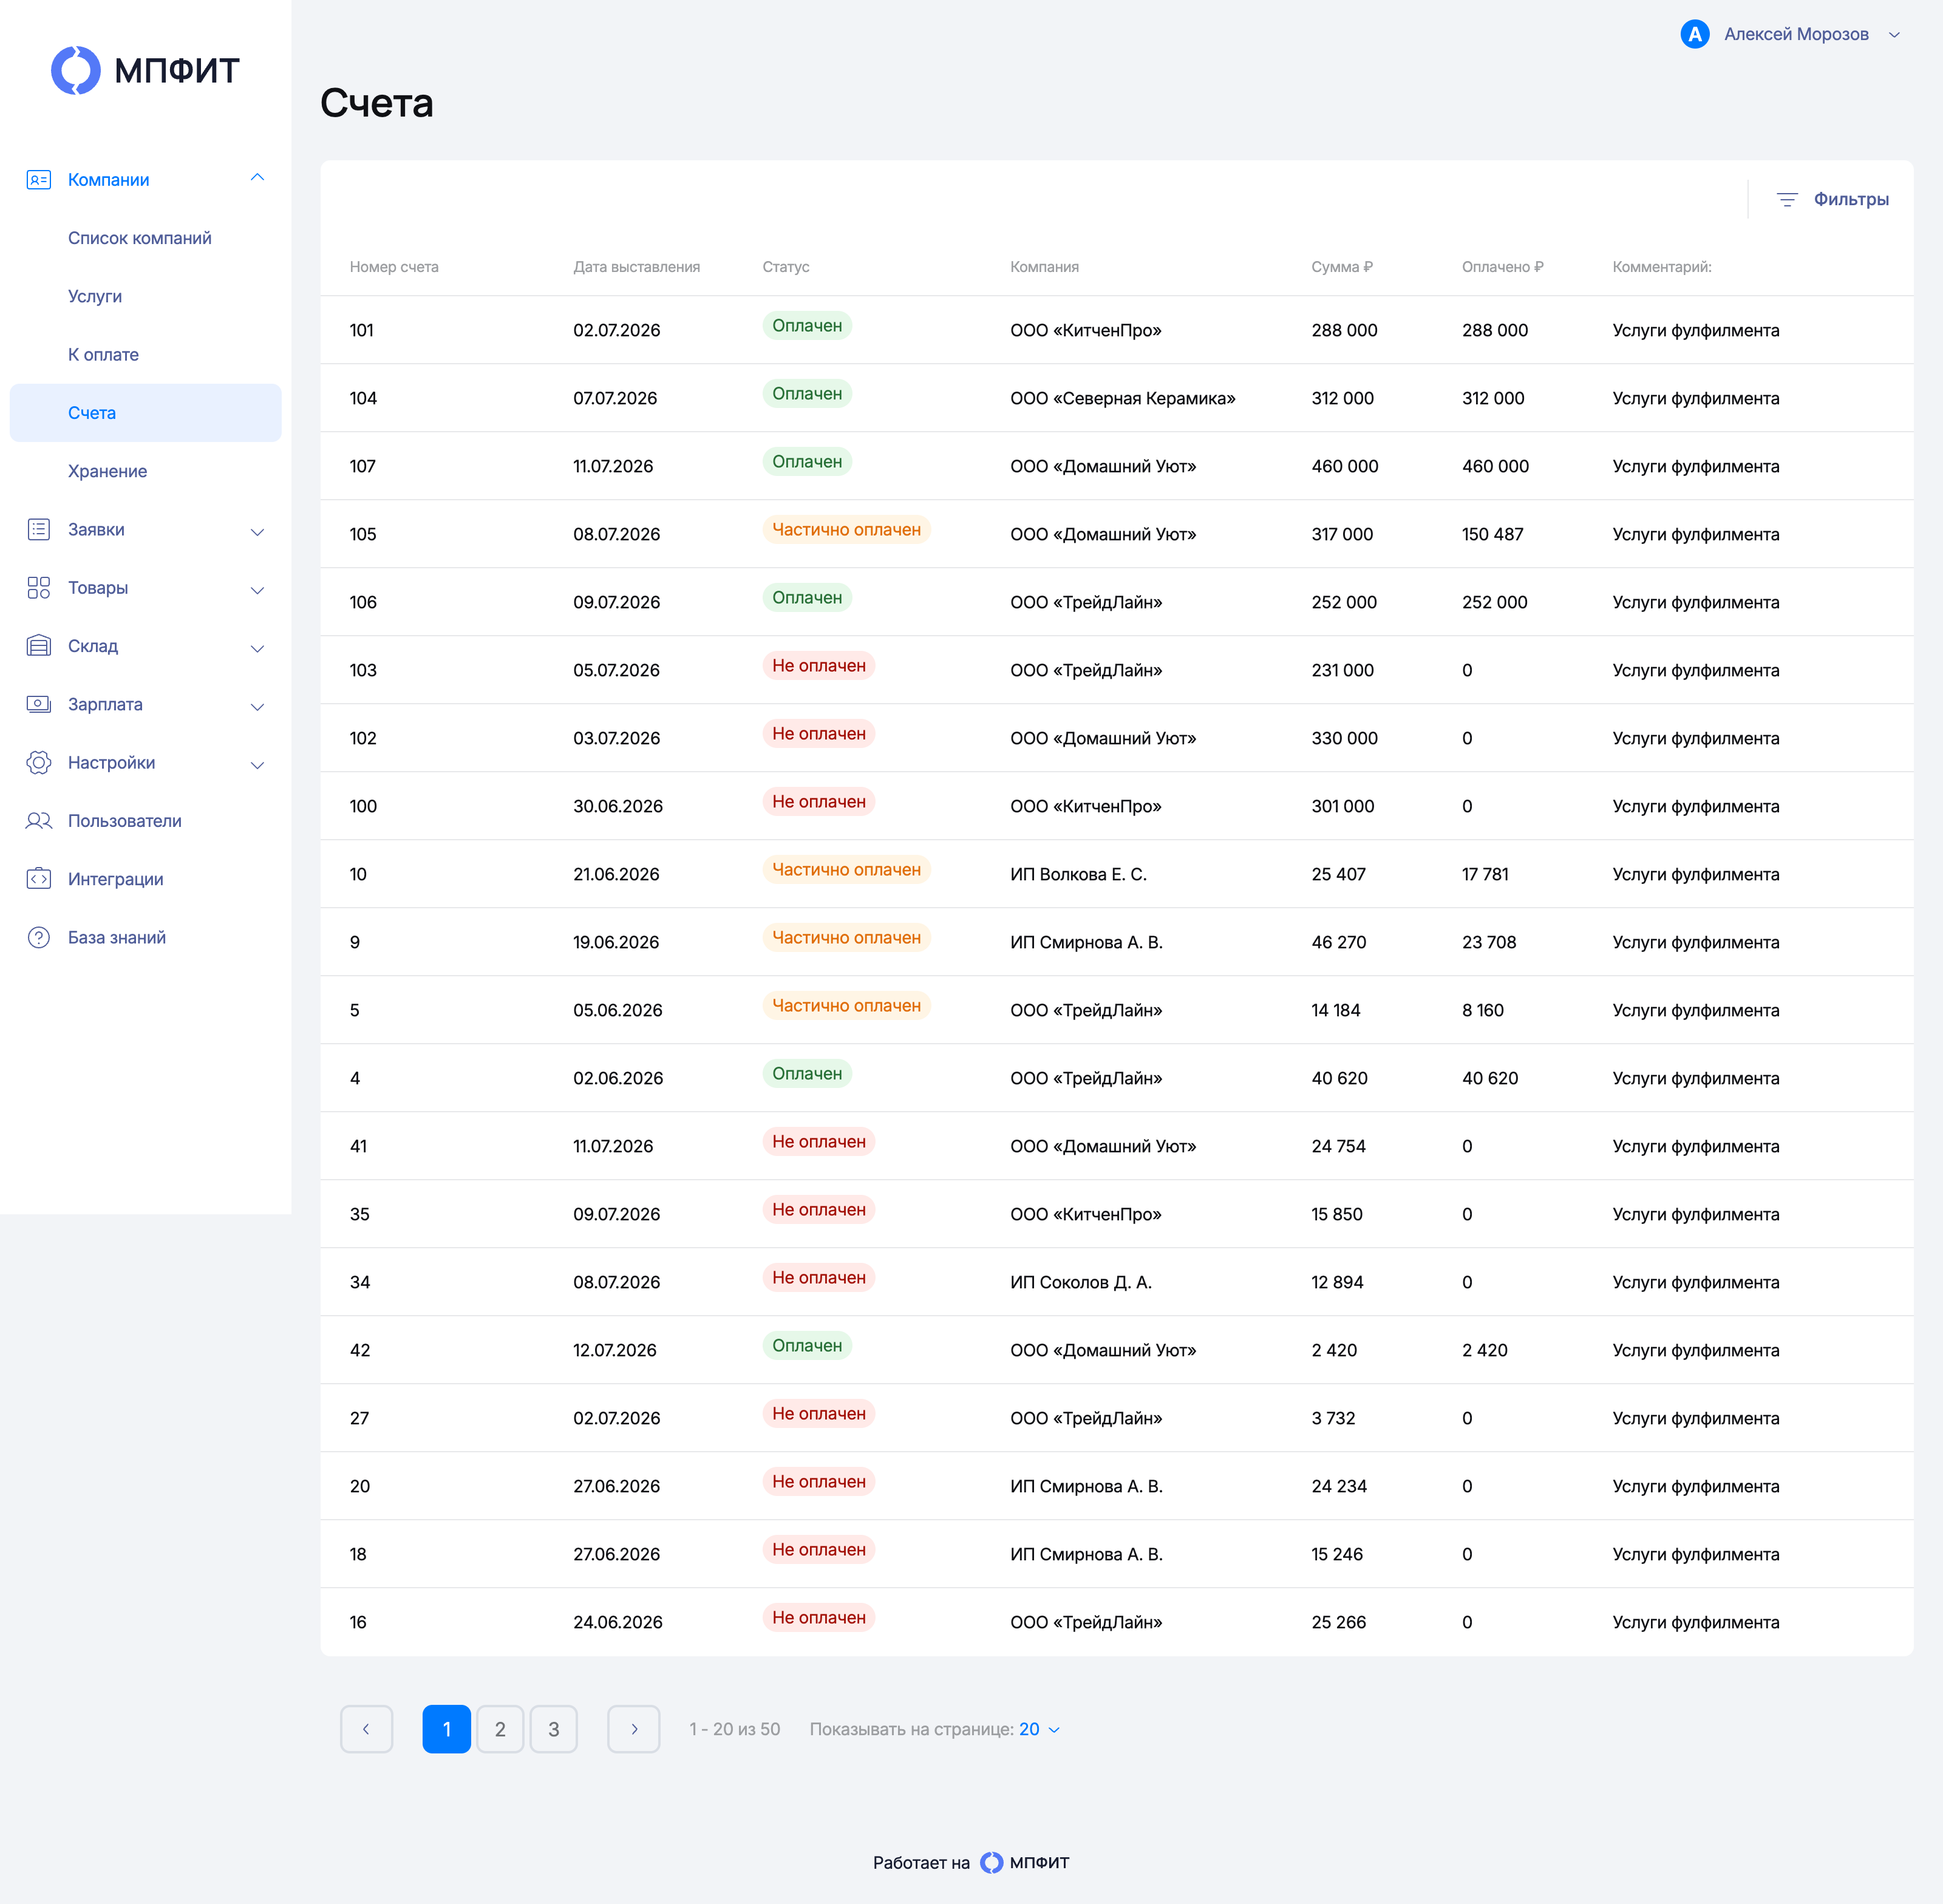
Task: Click the Зарплата money icon
Action: 38,704
